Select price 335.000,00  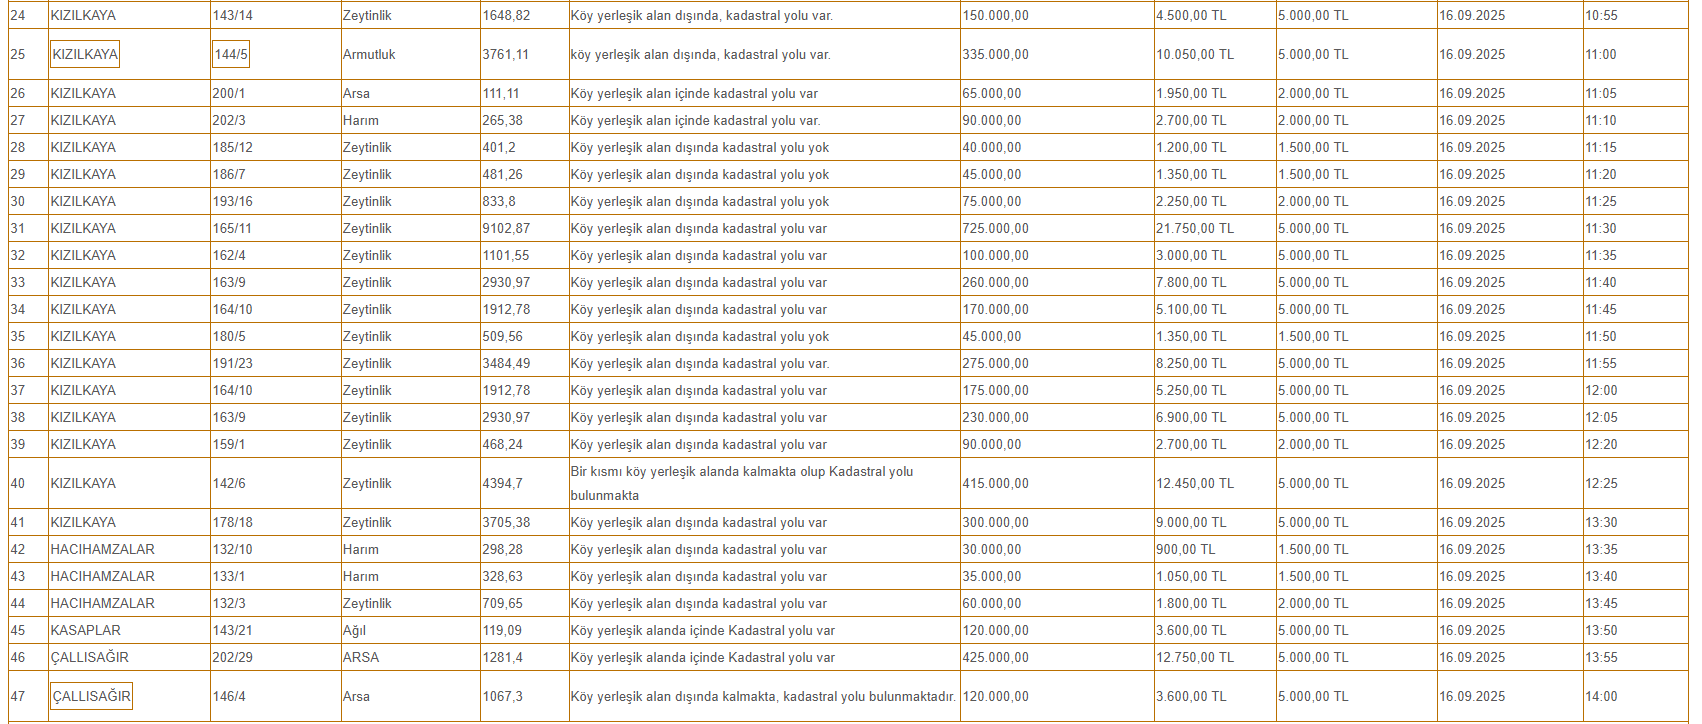pos(995,54)
